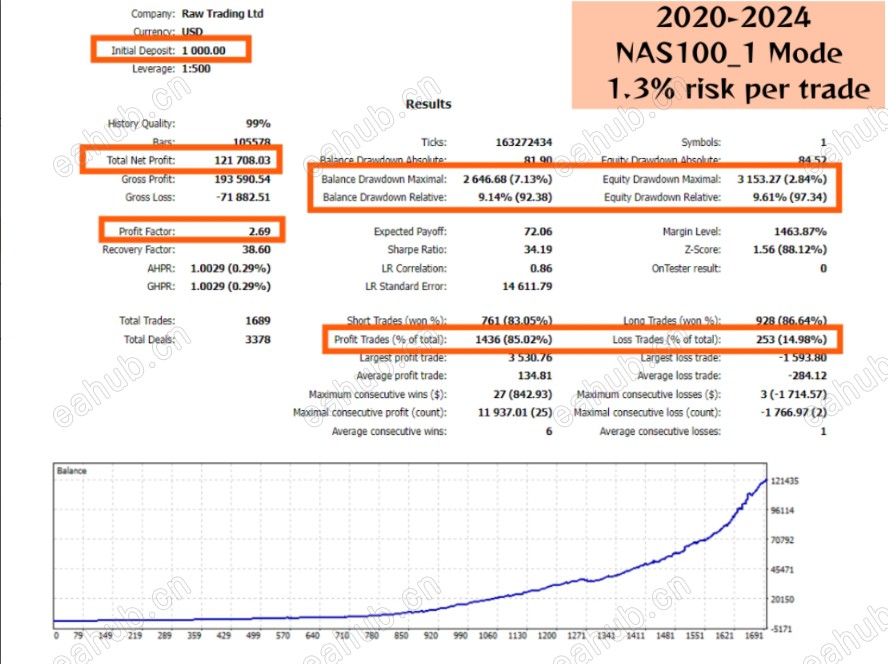888x664 pixels.
Task: Select Balance Drawdown Maximal value 2 646.68 (7.13%)
Action: (507, 179)
